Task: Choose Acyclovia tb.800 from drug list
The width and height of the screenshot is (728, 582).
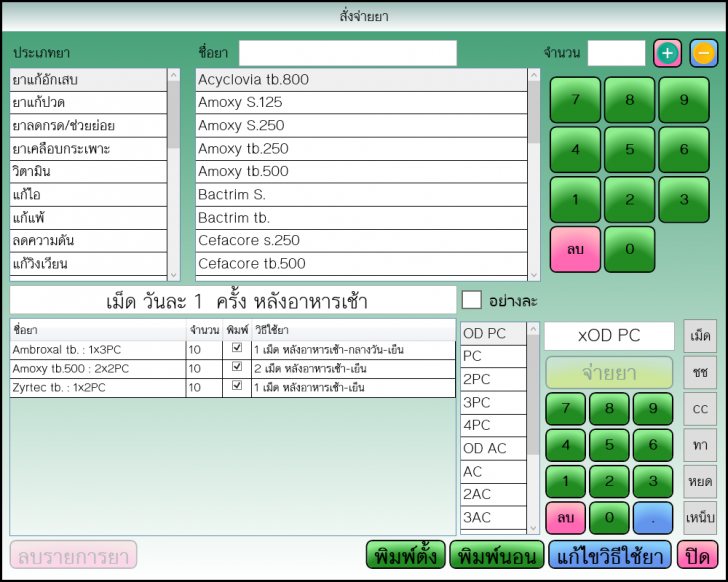Action: (x=361, y=80)
